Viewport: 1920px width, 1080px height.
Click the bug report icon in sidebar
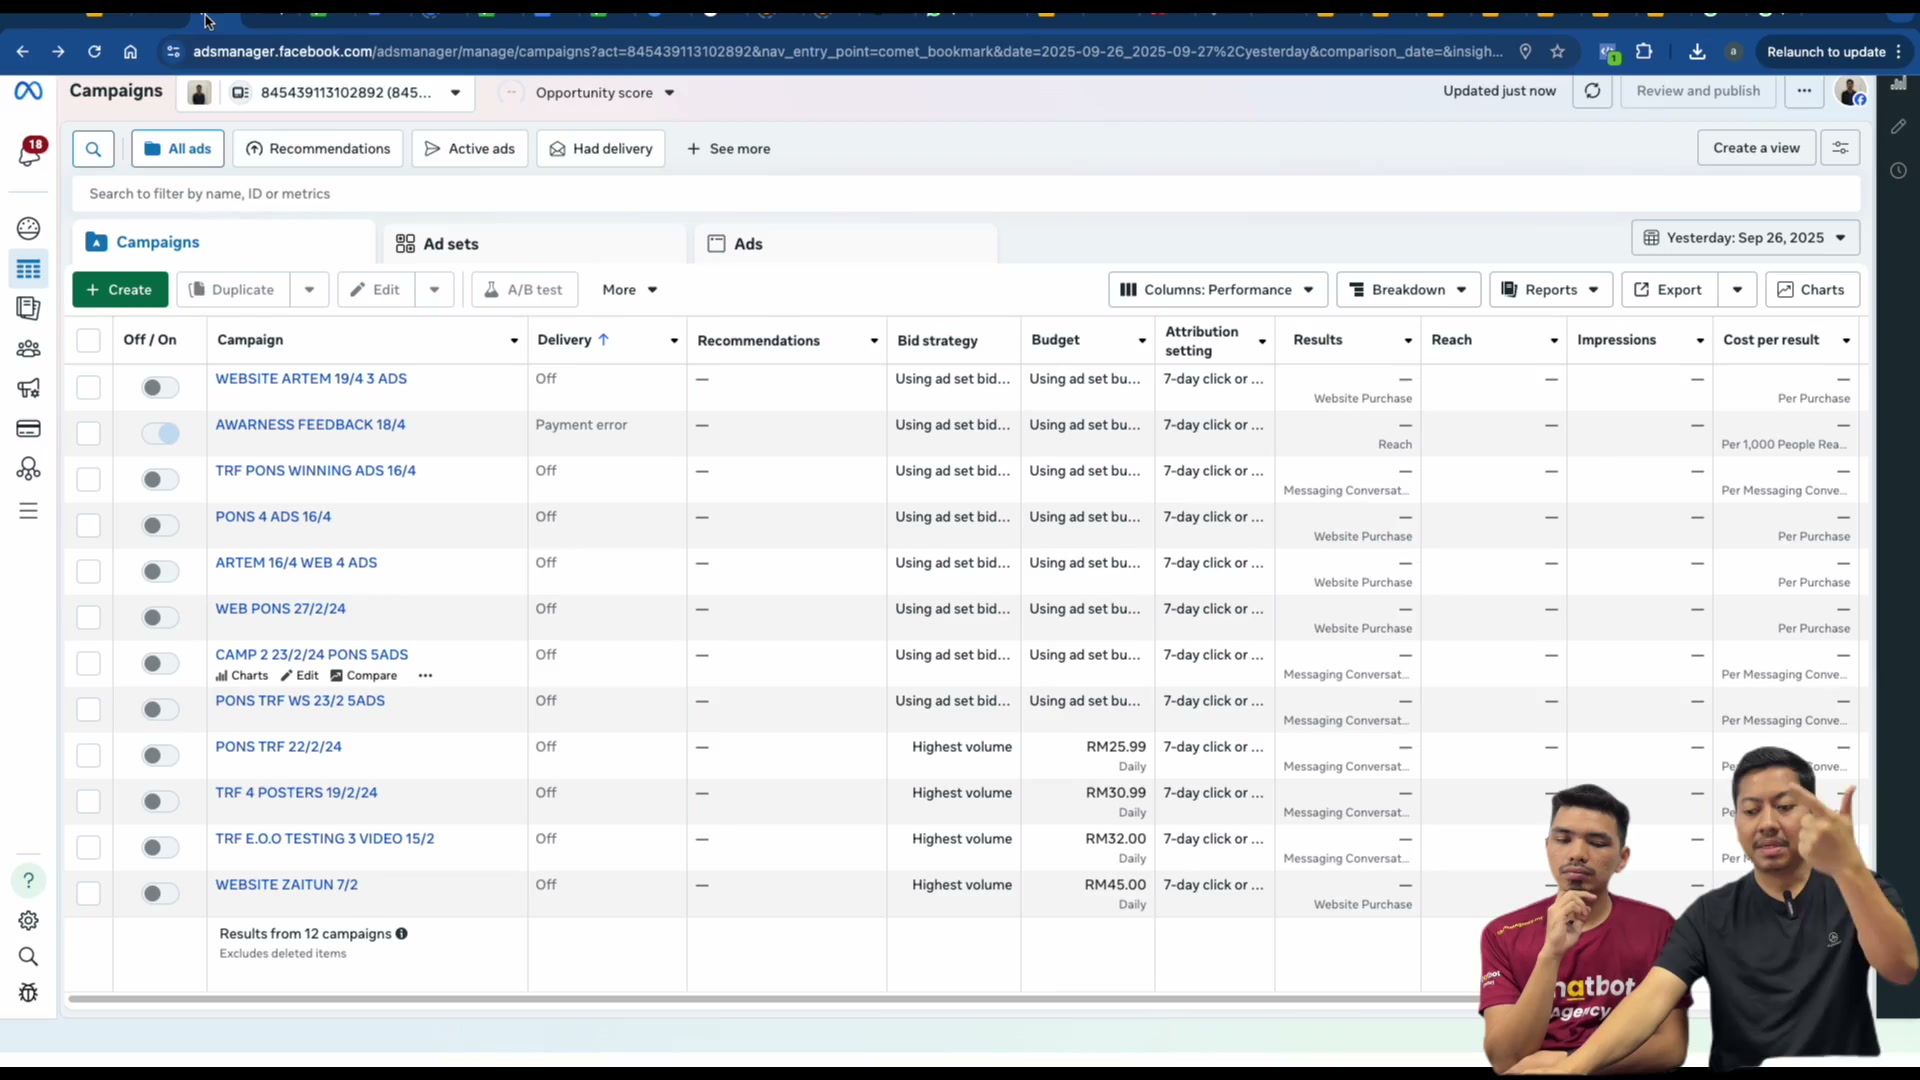coord(28,992)
